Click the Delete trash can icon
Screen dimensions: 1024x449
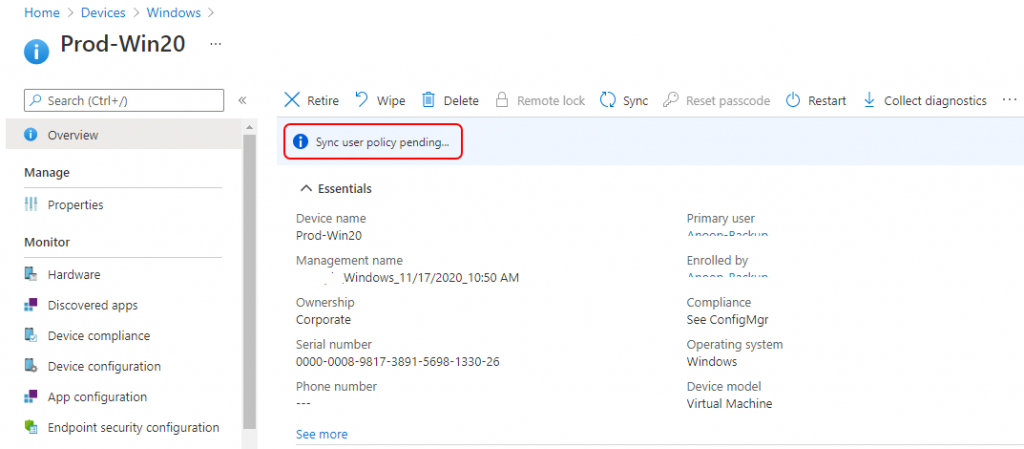428,100
